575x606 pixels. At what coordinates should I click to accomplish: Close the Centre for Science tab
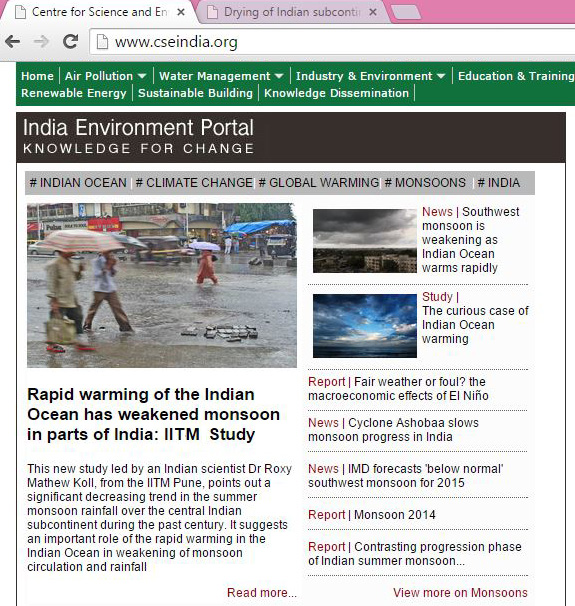[180, 12]
